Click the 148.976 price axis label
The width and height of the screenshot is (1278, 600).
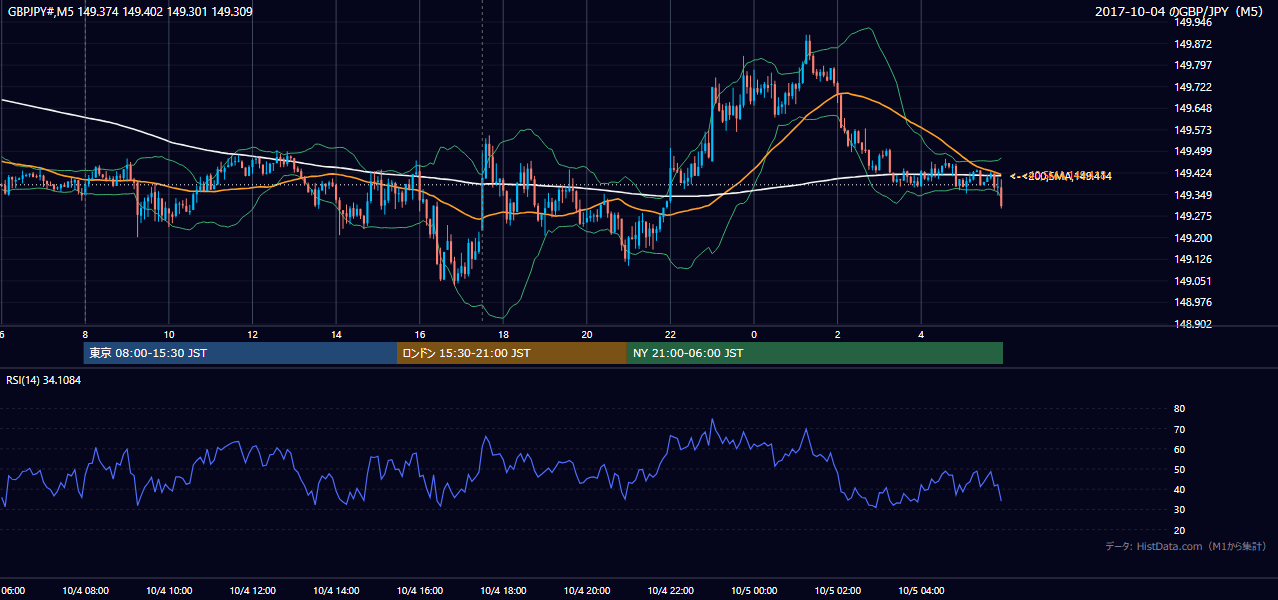pyautogui.click(x=1193, y=302)
